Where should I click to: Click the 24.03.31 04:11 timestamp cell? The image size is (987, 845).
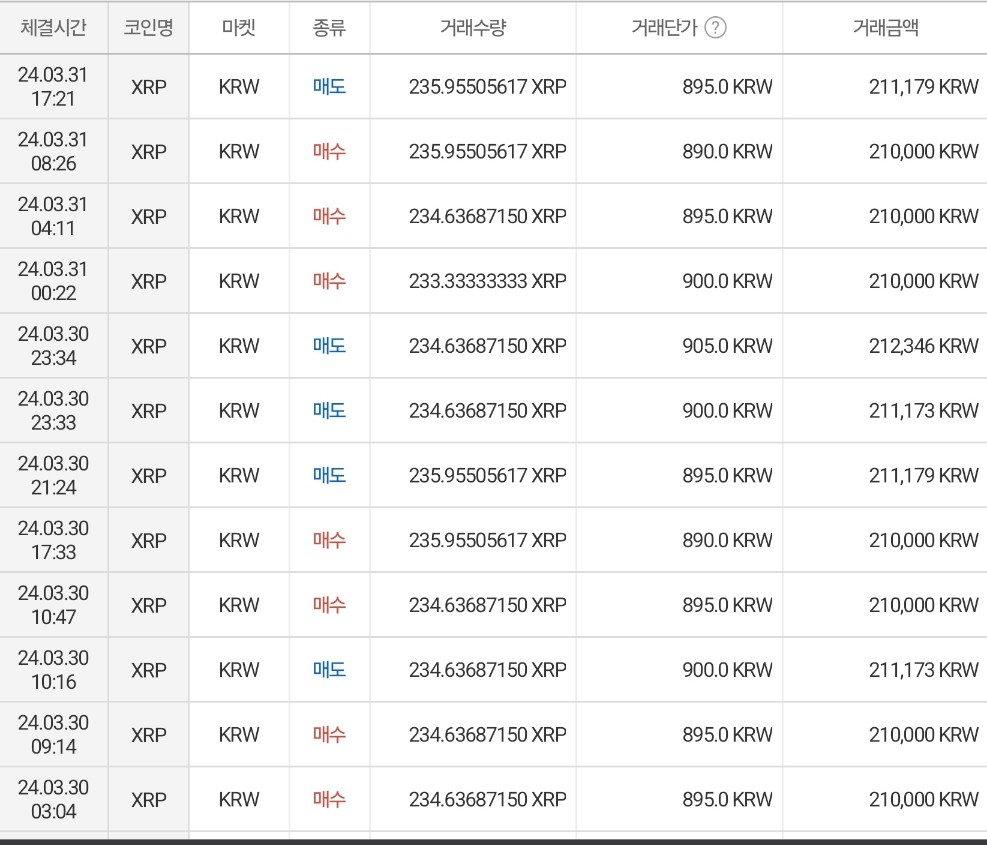[x=54, y=217]
